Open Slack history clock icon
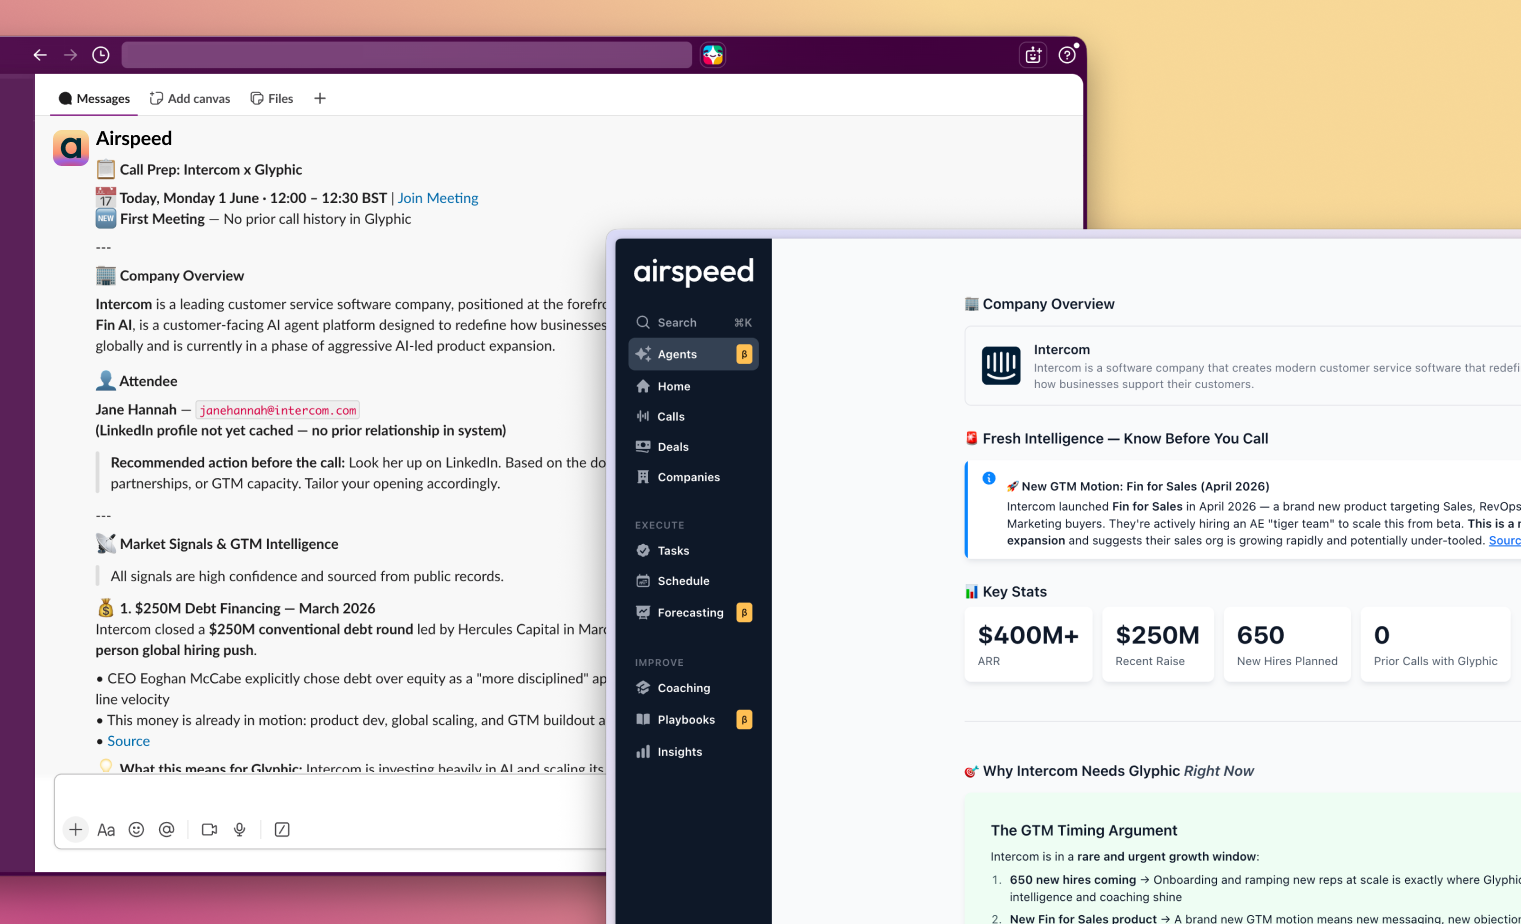Screen dimensions: 1521x924 tap(101, 55)
